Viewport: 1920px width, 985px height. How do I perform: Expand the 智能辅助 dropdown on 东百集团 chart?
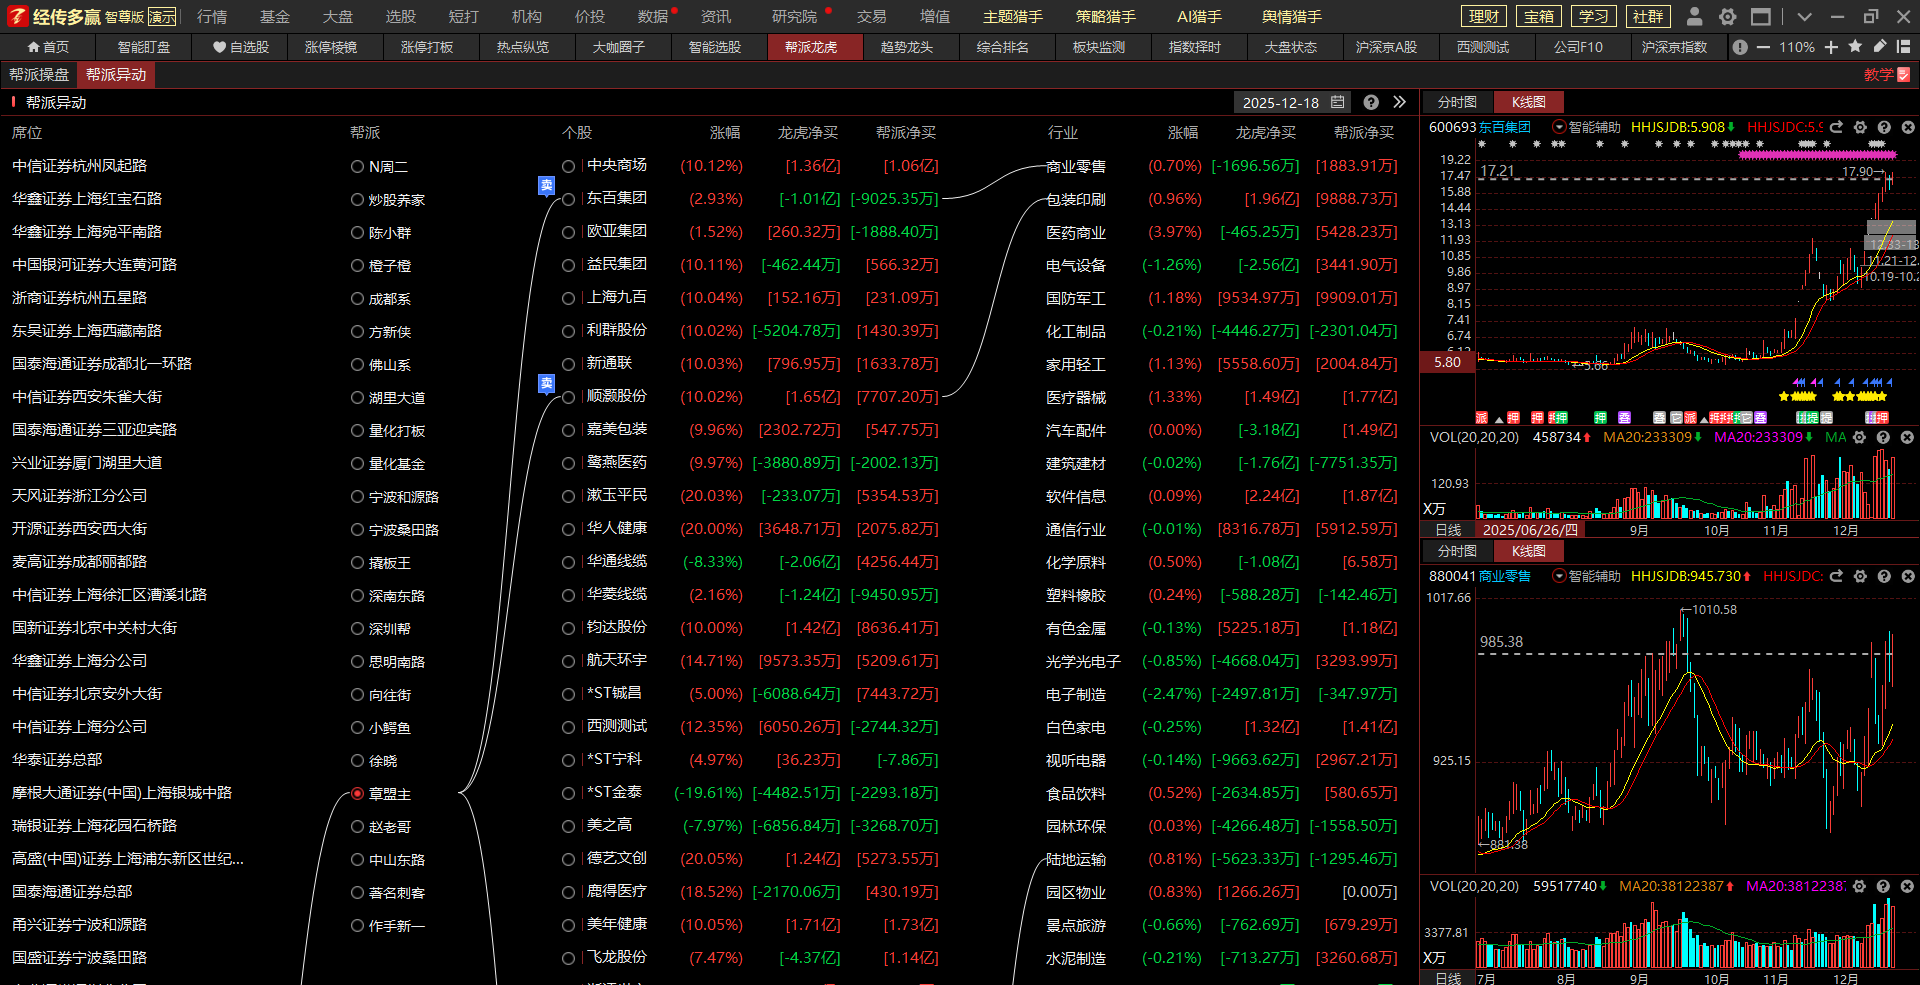tap(1558, 127)
